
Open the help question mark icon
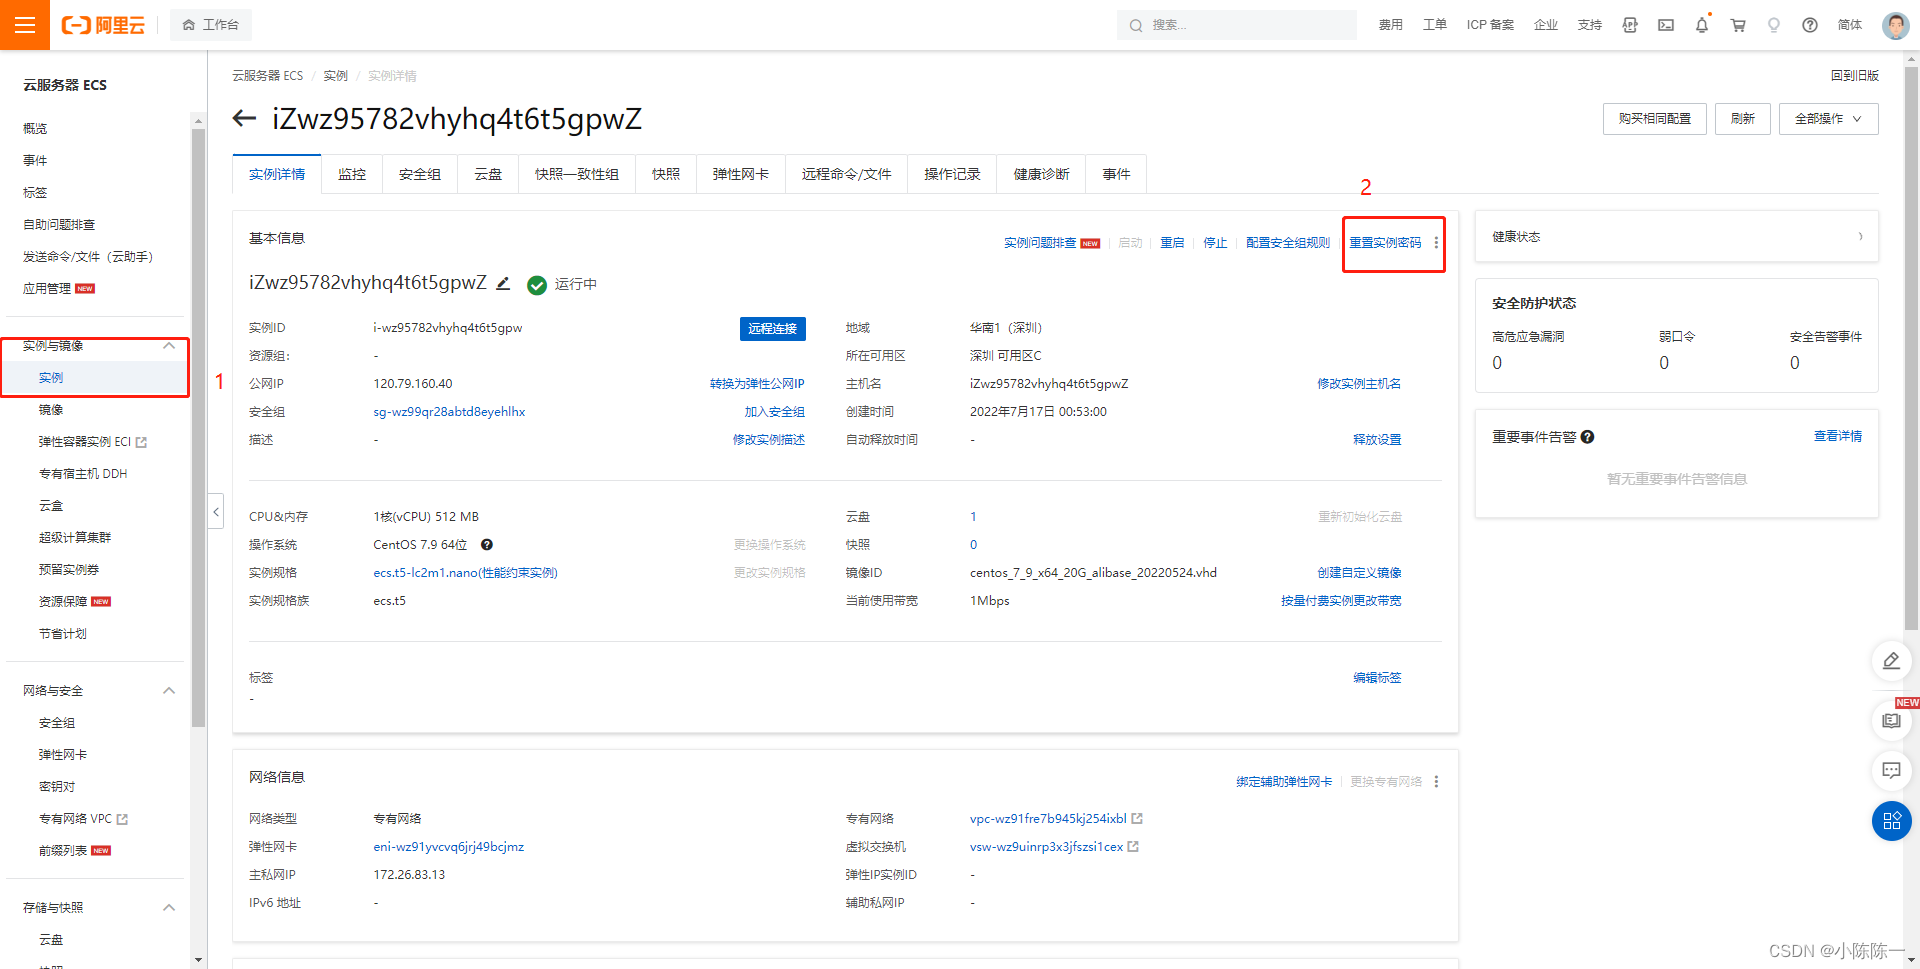tap(1810, 25)
